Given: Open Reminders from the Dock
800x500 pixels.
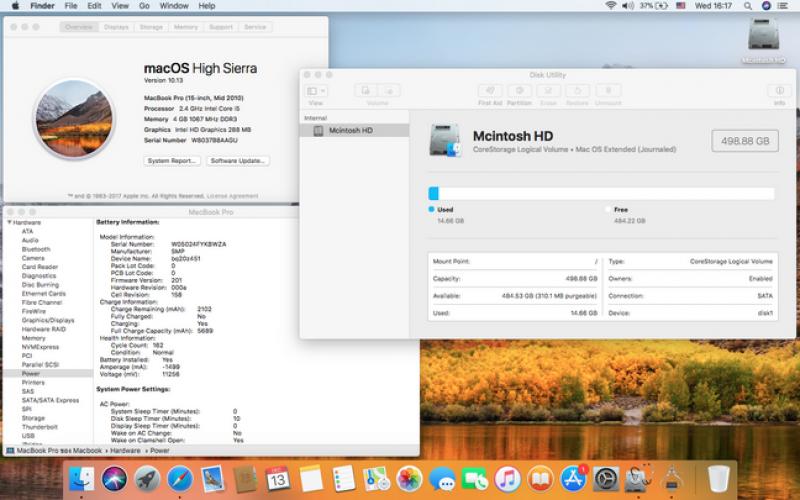Looking at the screenshot, I should click(343, 479).
